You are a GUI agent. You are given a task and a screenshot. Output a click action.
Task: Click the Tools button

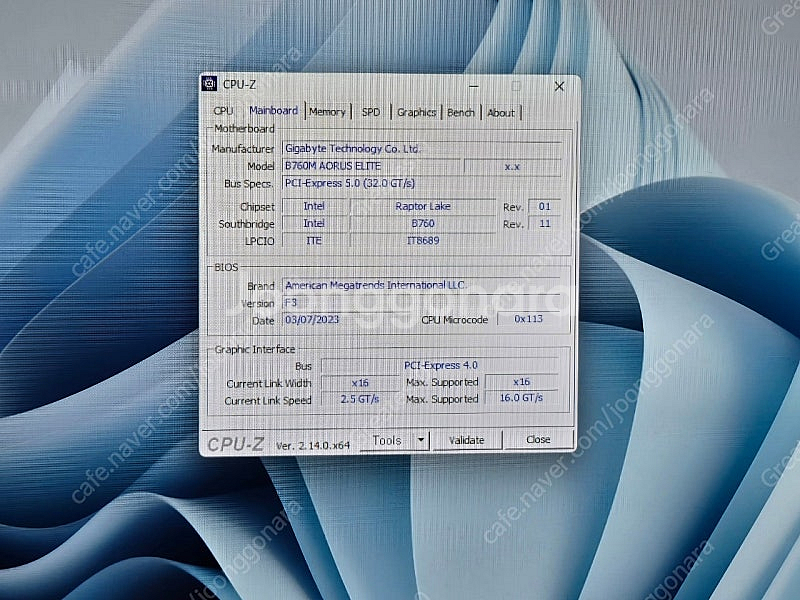click(x=386, y=440)
